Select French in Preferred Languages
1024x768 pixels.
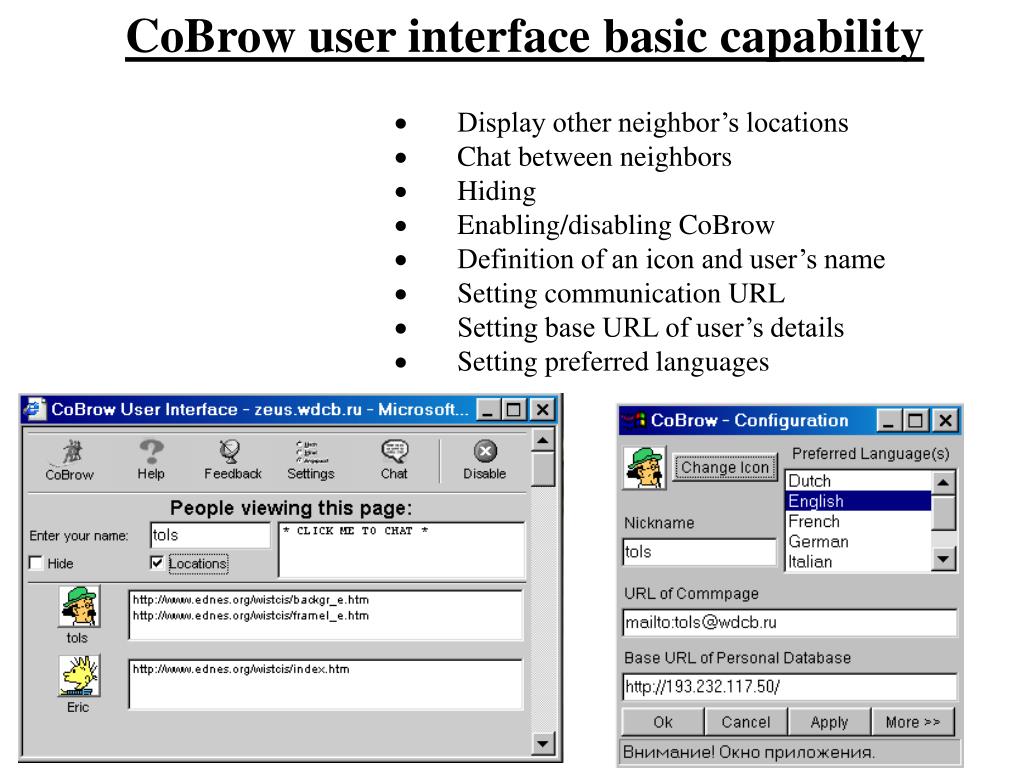click(858, 521)
